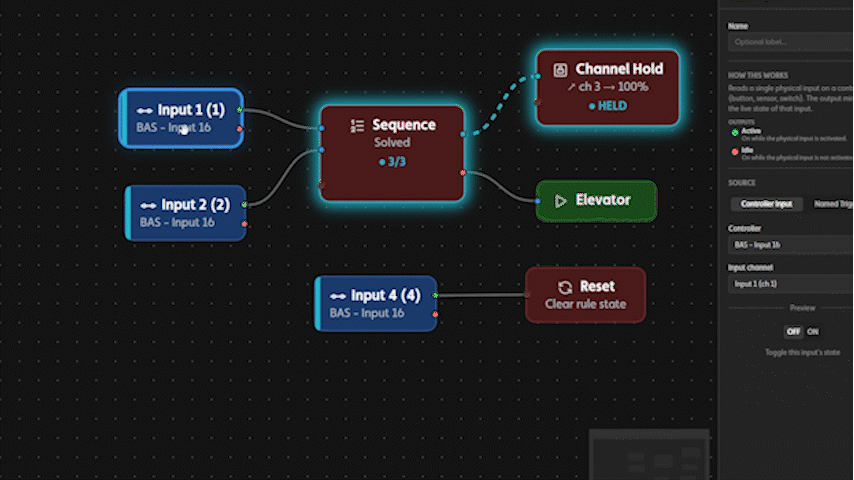Click the green Active output indicator in side panel

[735, 132]
